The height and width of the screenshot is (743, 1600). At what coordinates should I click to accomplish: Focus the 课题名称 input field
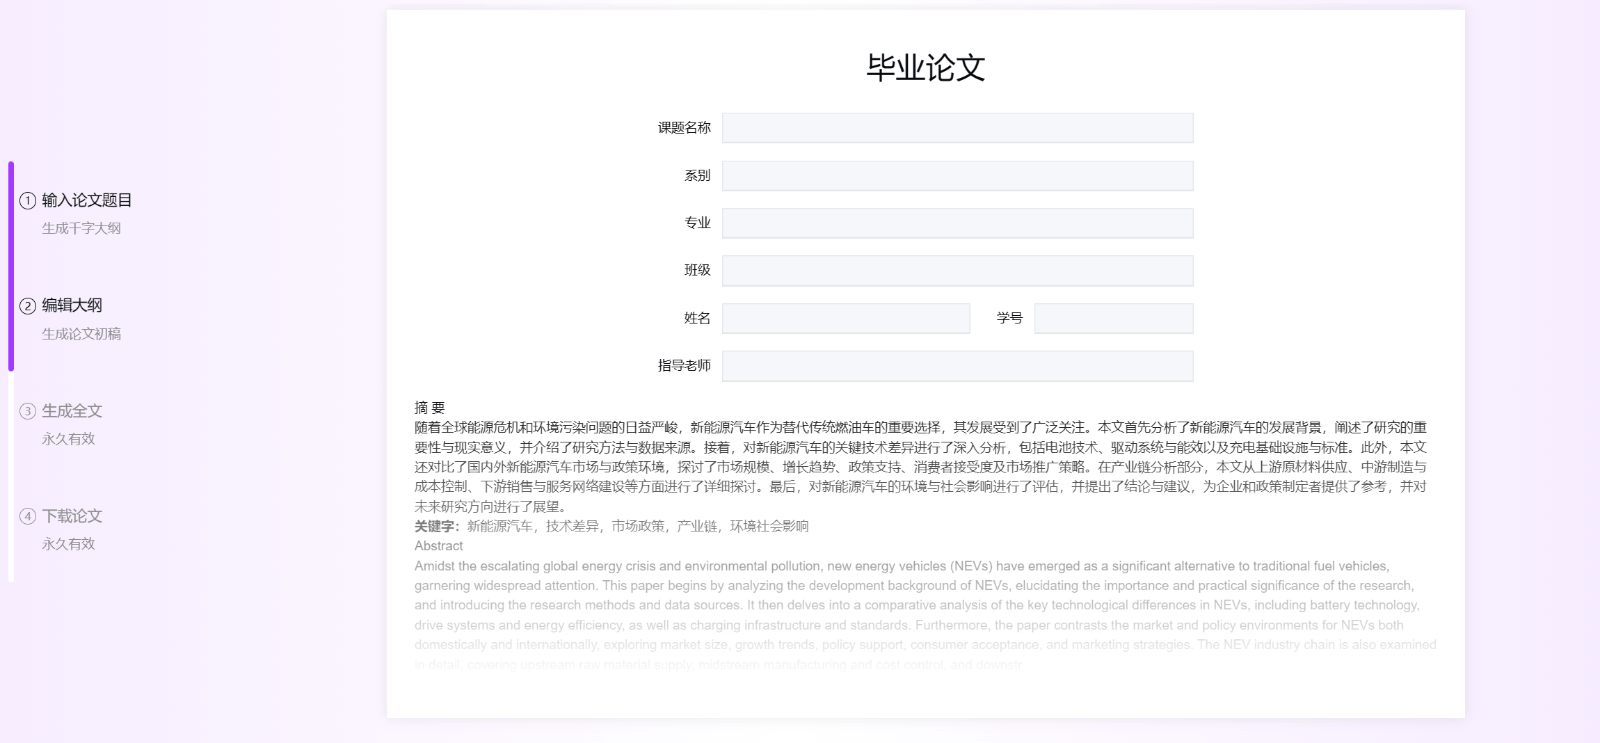point(957,128)
